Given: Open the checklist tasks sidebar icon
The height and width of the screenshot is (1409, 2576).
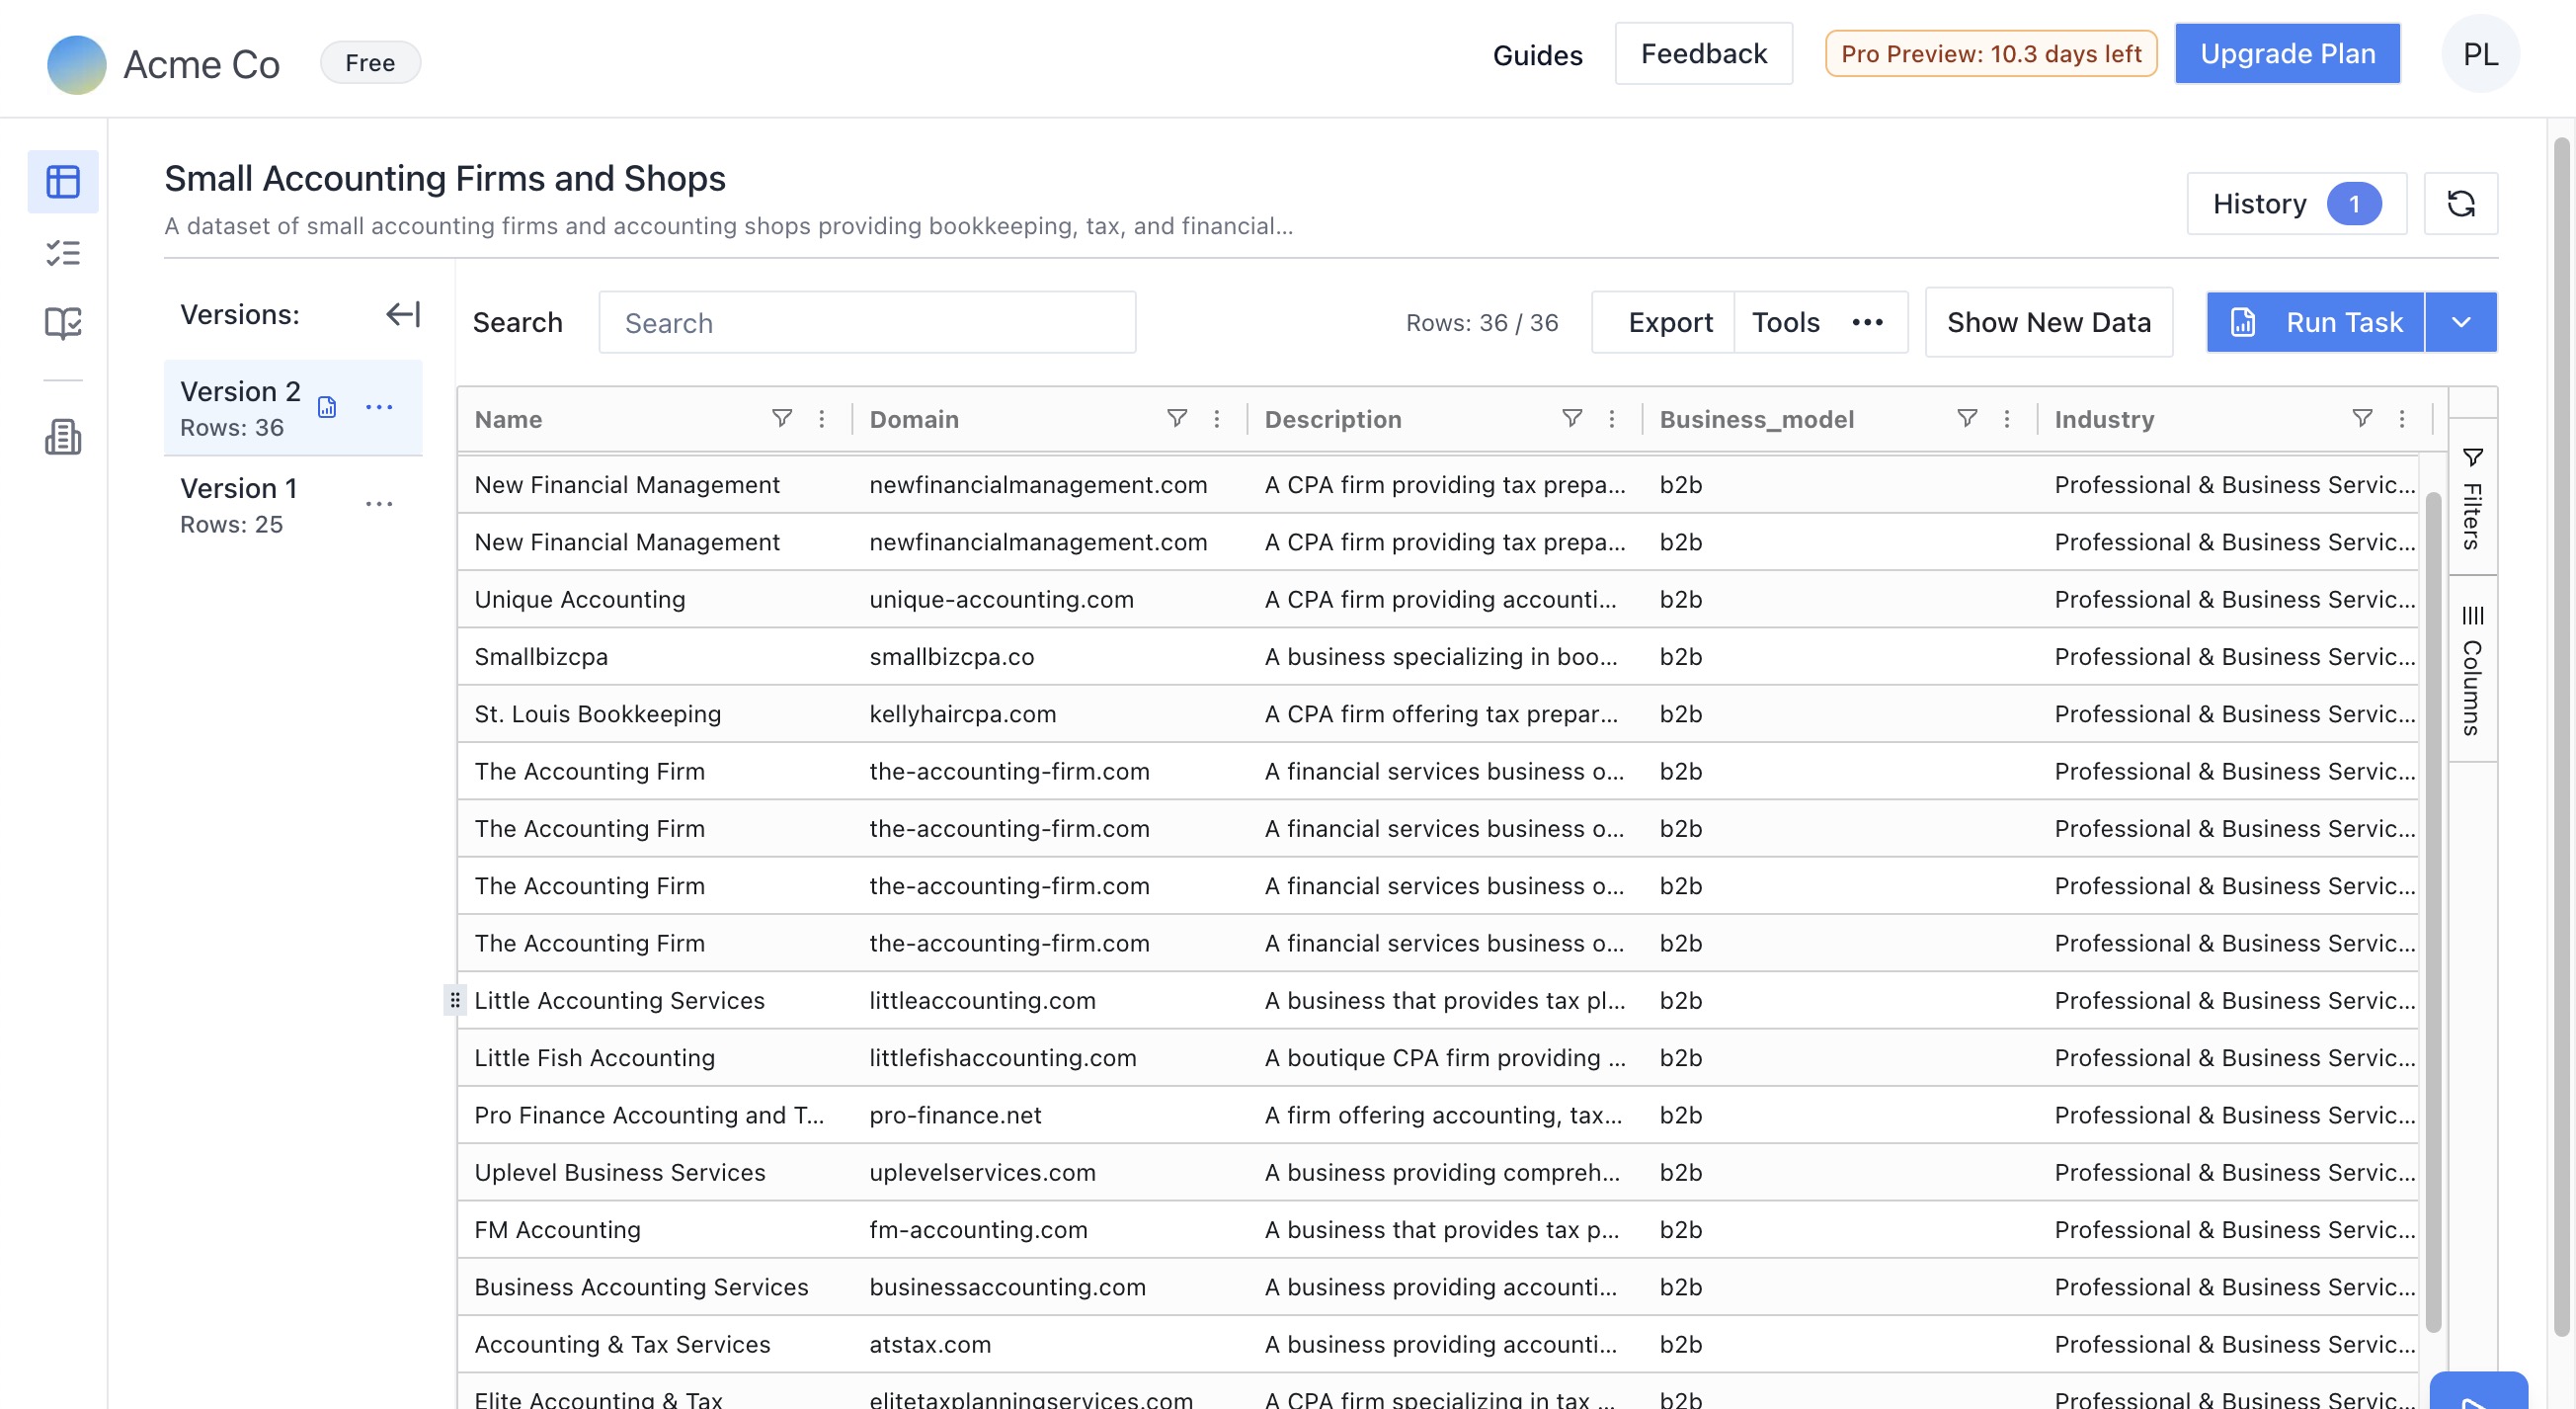Looking at the screenshot, I should [62, 252].
